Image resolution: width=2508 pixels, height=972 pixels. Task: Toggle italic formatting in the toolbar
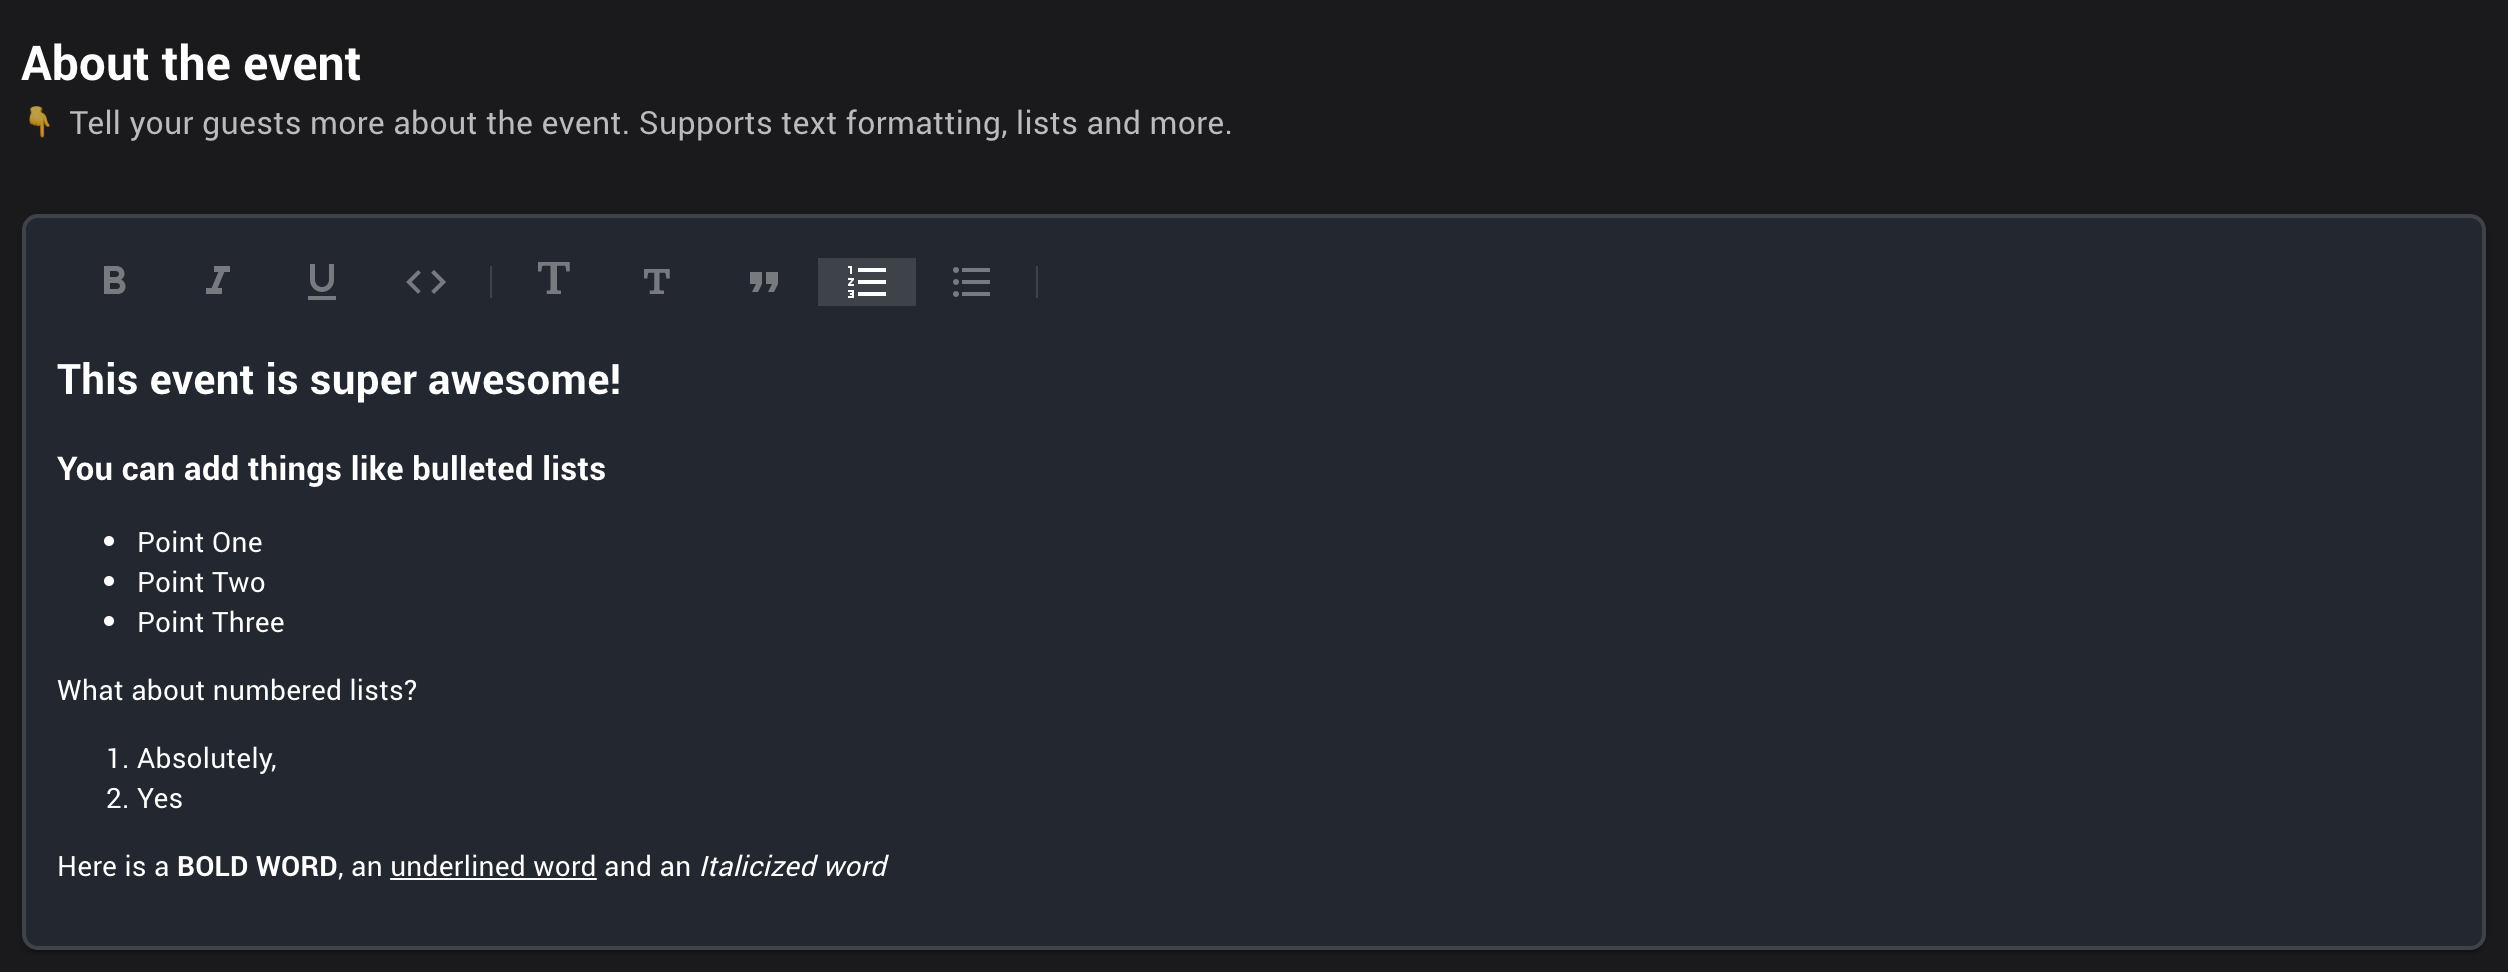click(218, 281)
